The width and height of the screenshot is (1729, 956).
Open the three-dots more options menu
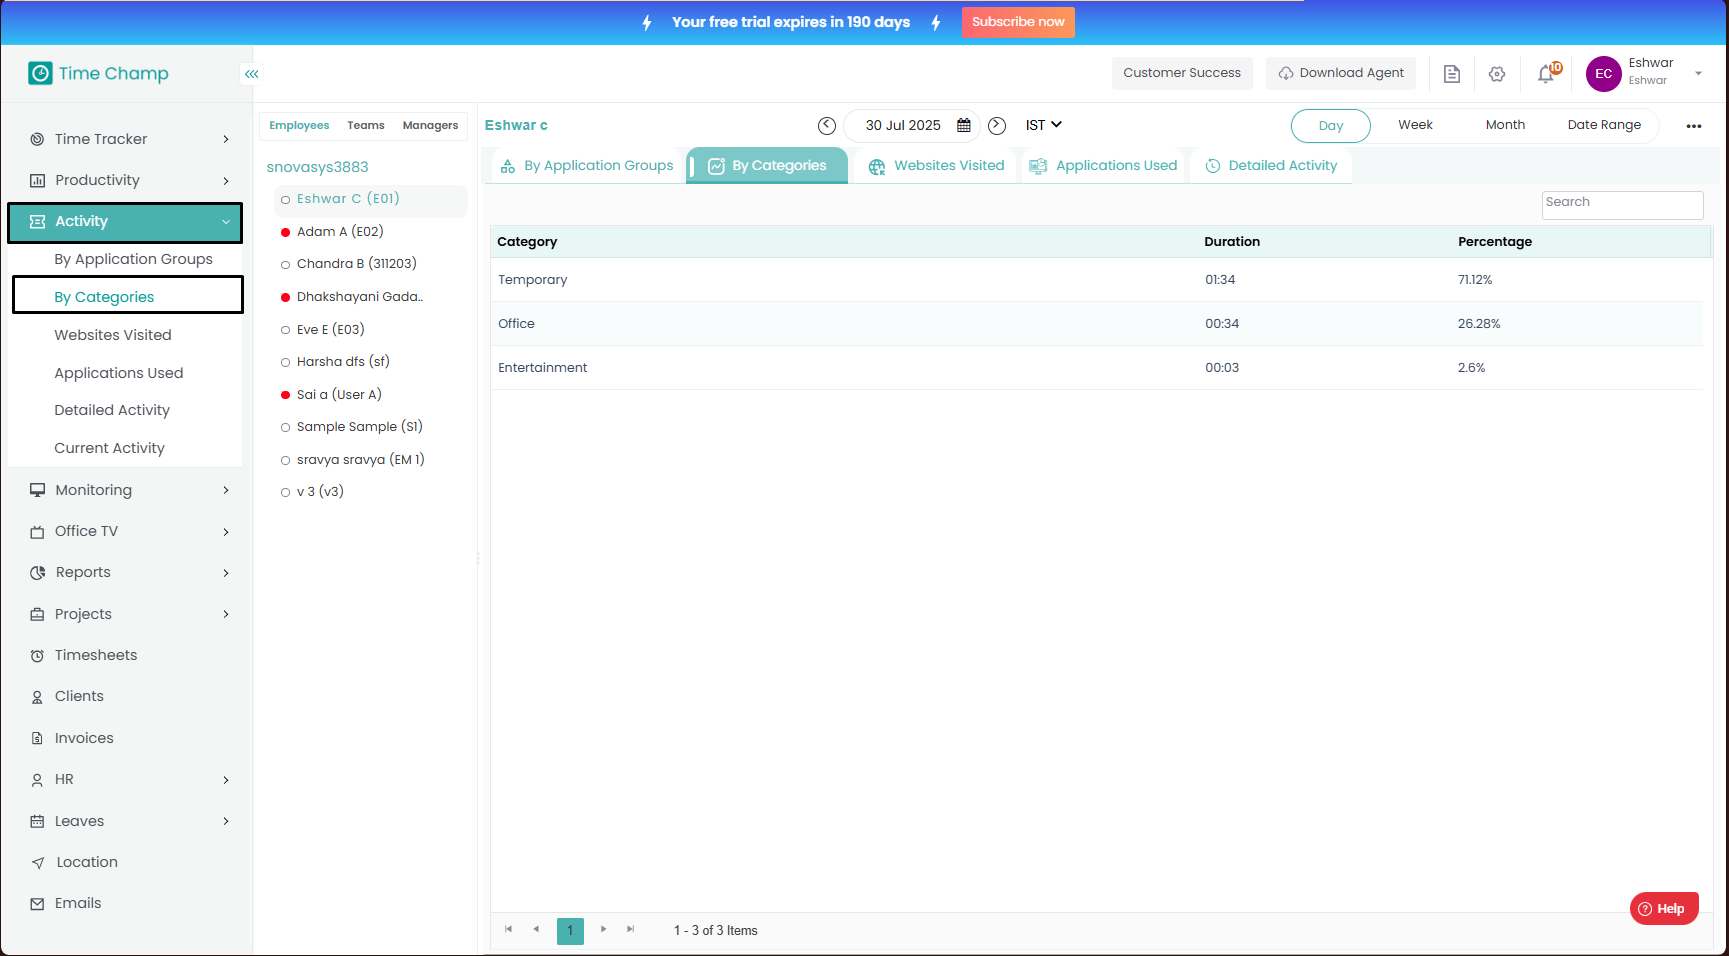tap(1694, 126)
